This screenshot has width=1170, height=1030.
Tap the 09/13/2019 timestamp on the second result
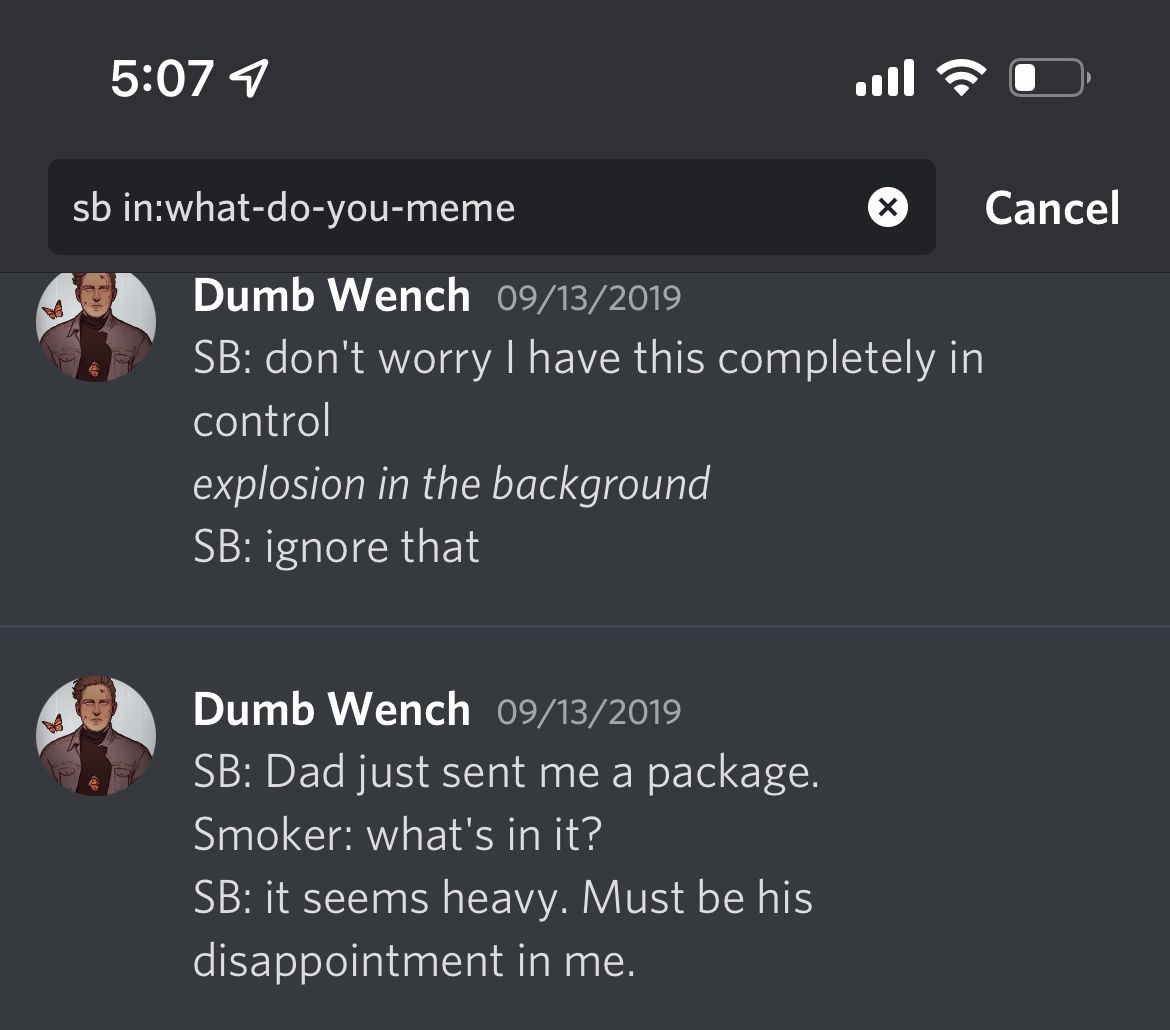point(589,712)
